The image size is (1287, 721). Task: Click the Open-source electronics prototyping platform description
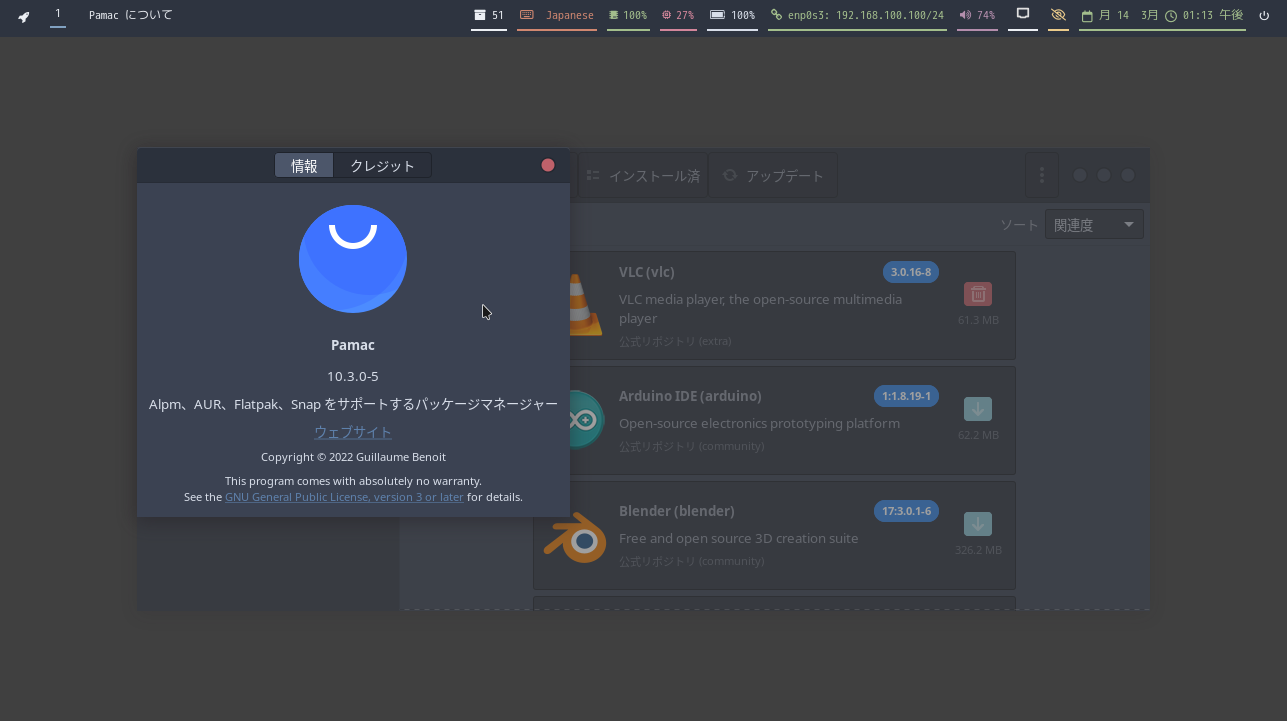[759, 423]
